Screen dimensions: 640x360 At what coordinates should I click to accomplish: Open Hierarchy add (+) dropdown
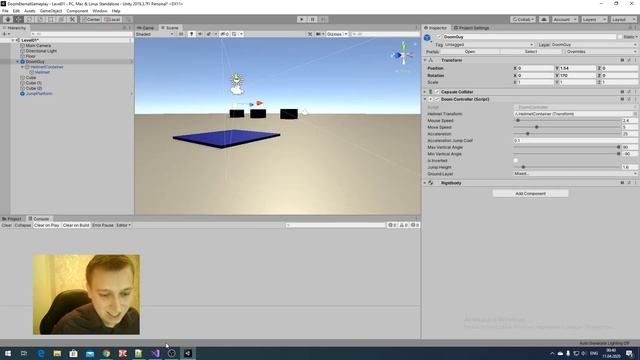(x=6, y=34)
